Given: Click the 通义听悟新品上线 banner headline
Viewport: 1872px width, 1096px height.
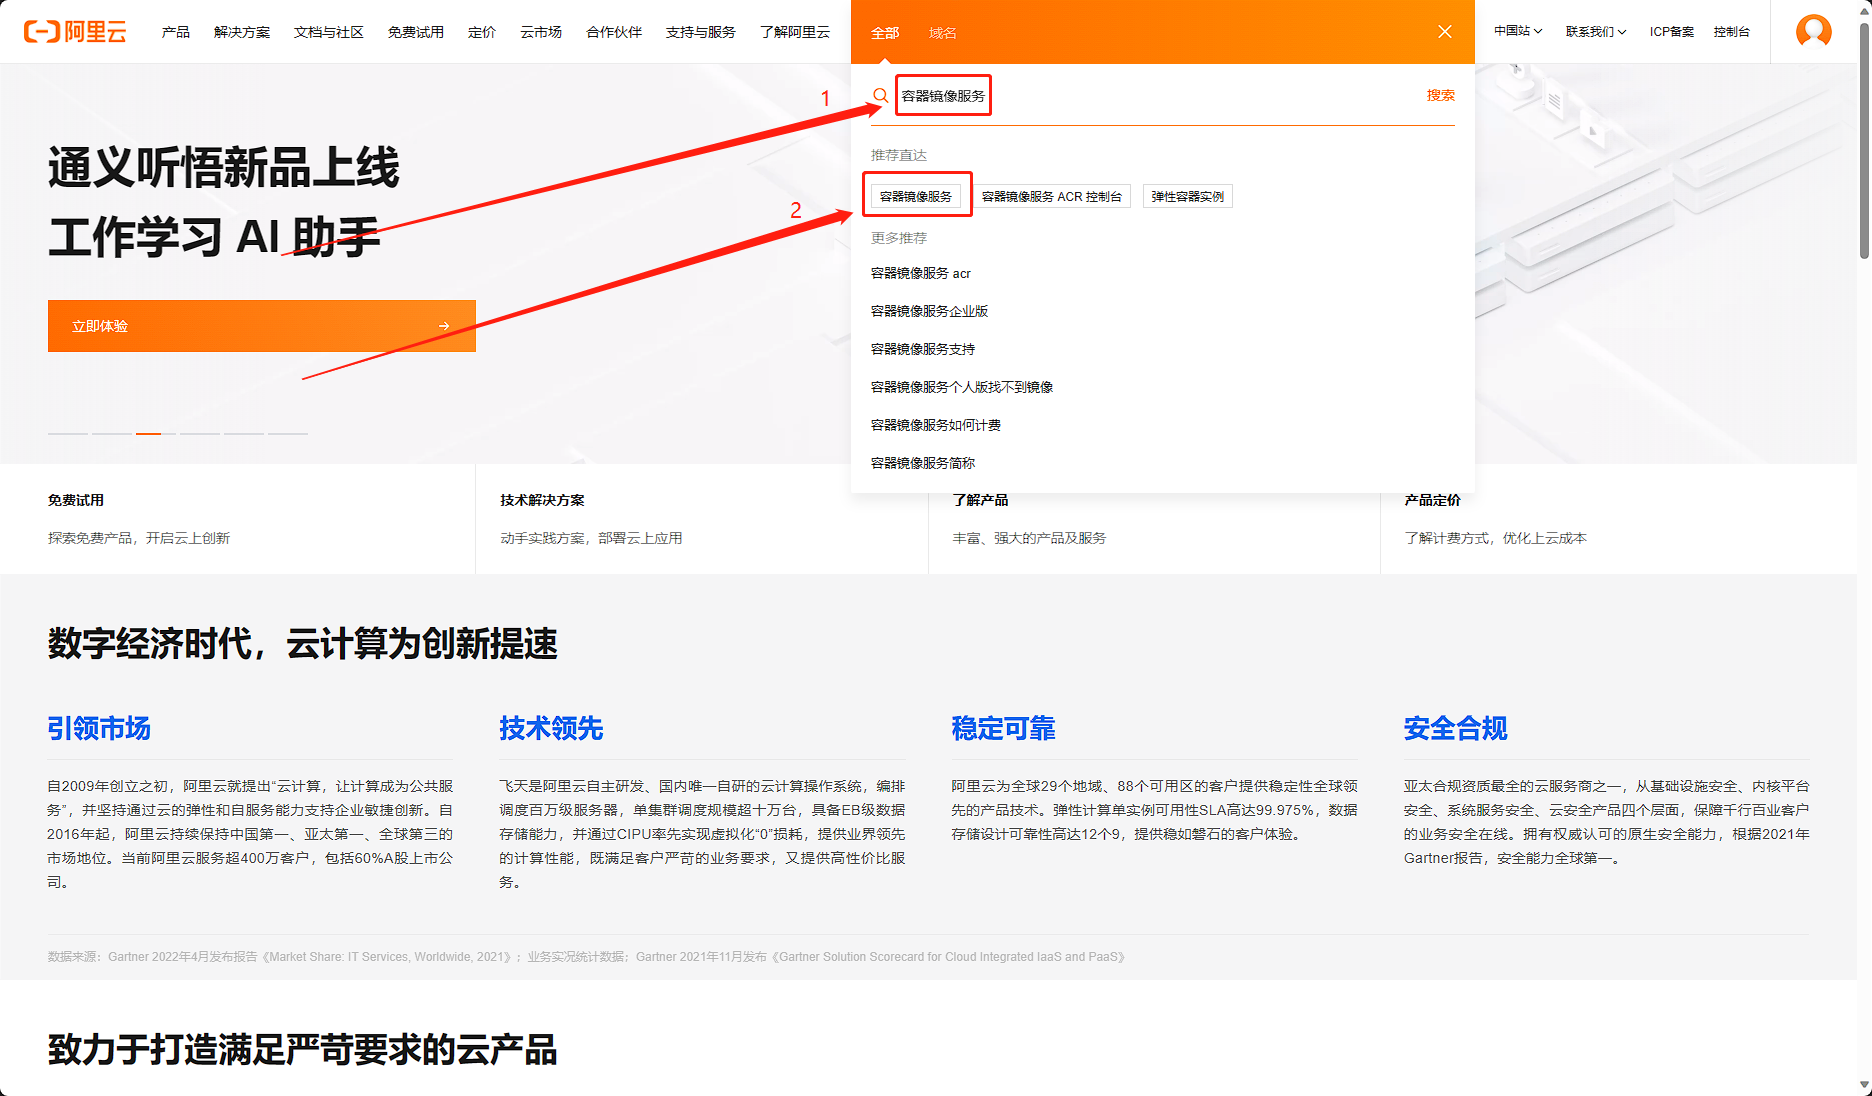Looking at the screenshot, I should (x=224, y=167).
